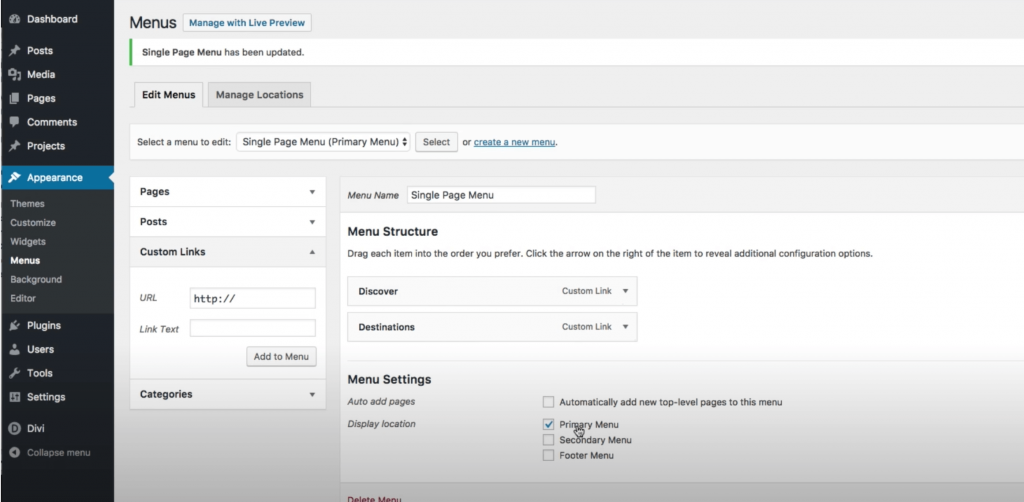Click the Delete Menu link

[x=374, y=499]
